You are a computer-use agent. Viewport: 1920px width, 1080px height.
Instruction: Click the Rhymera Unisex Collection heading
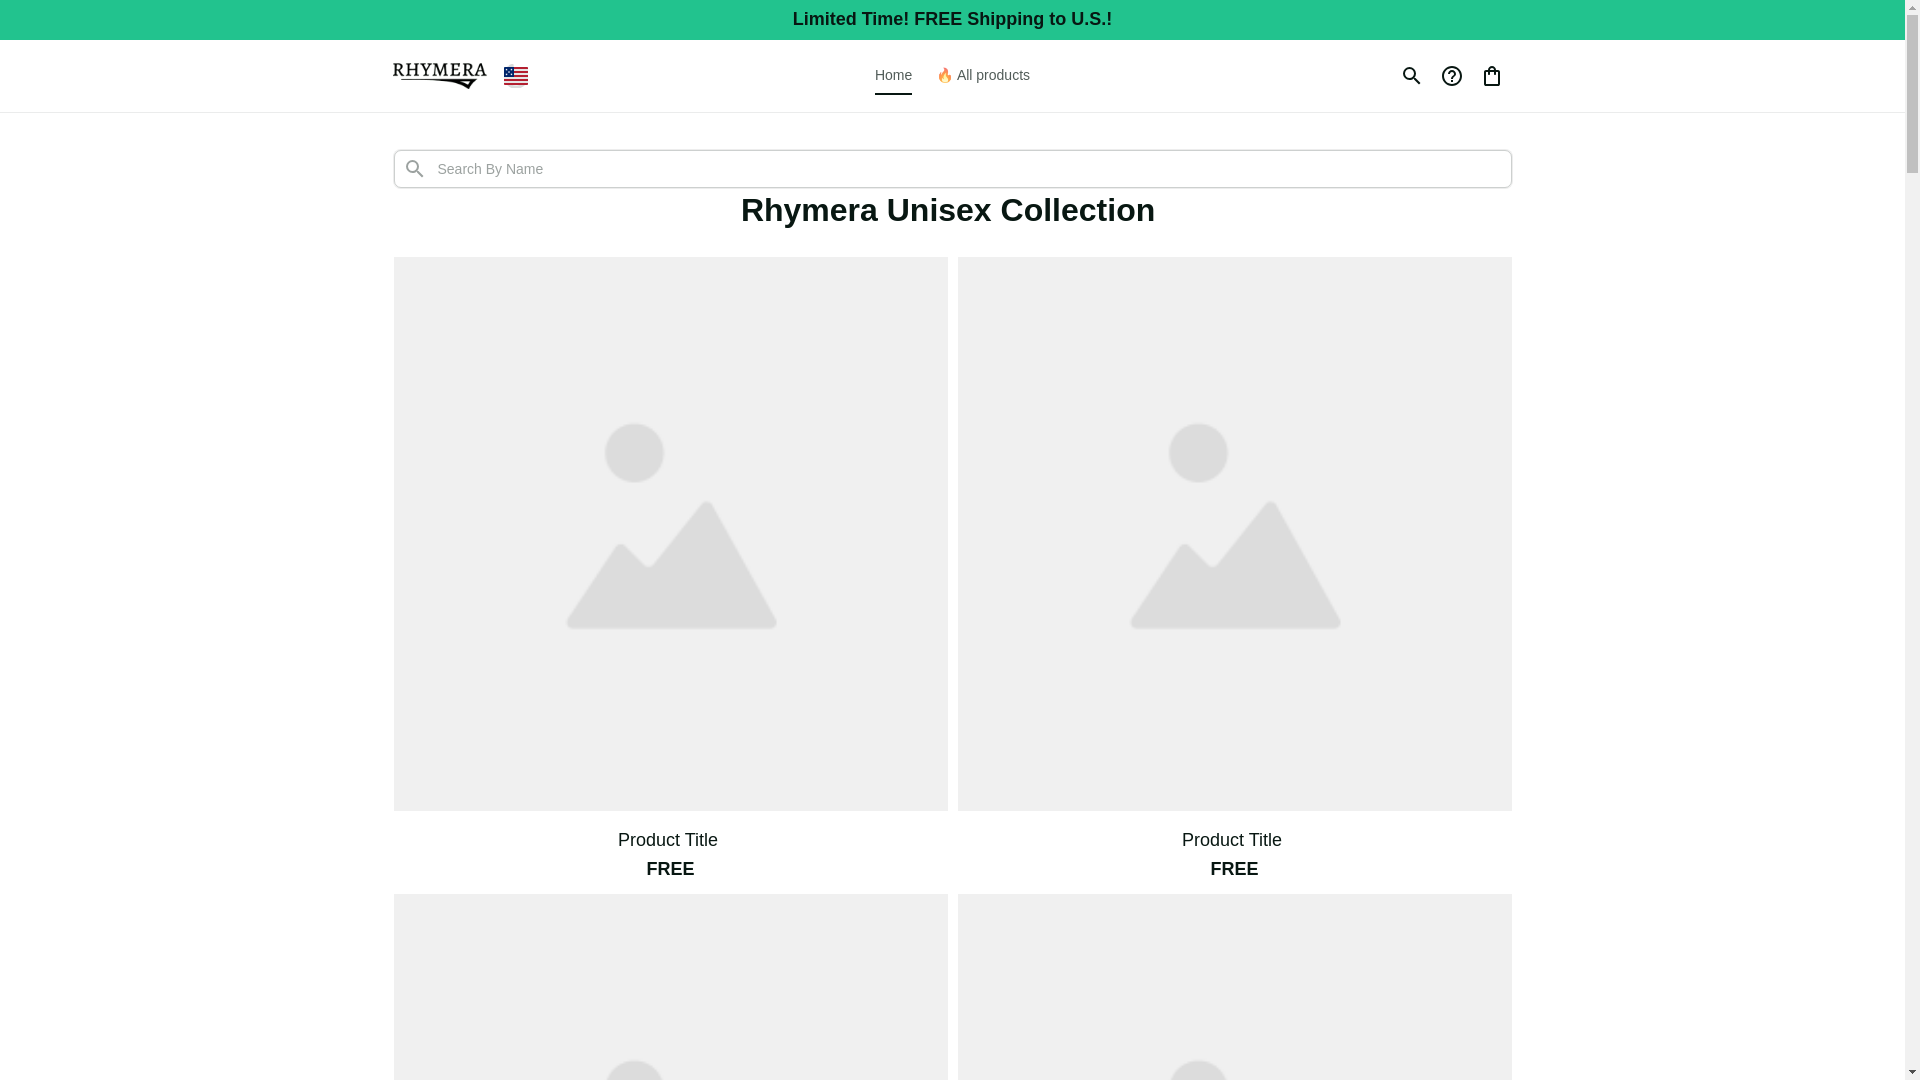click(x=948, y=210)
